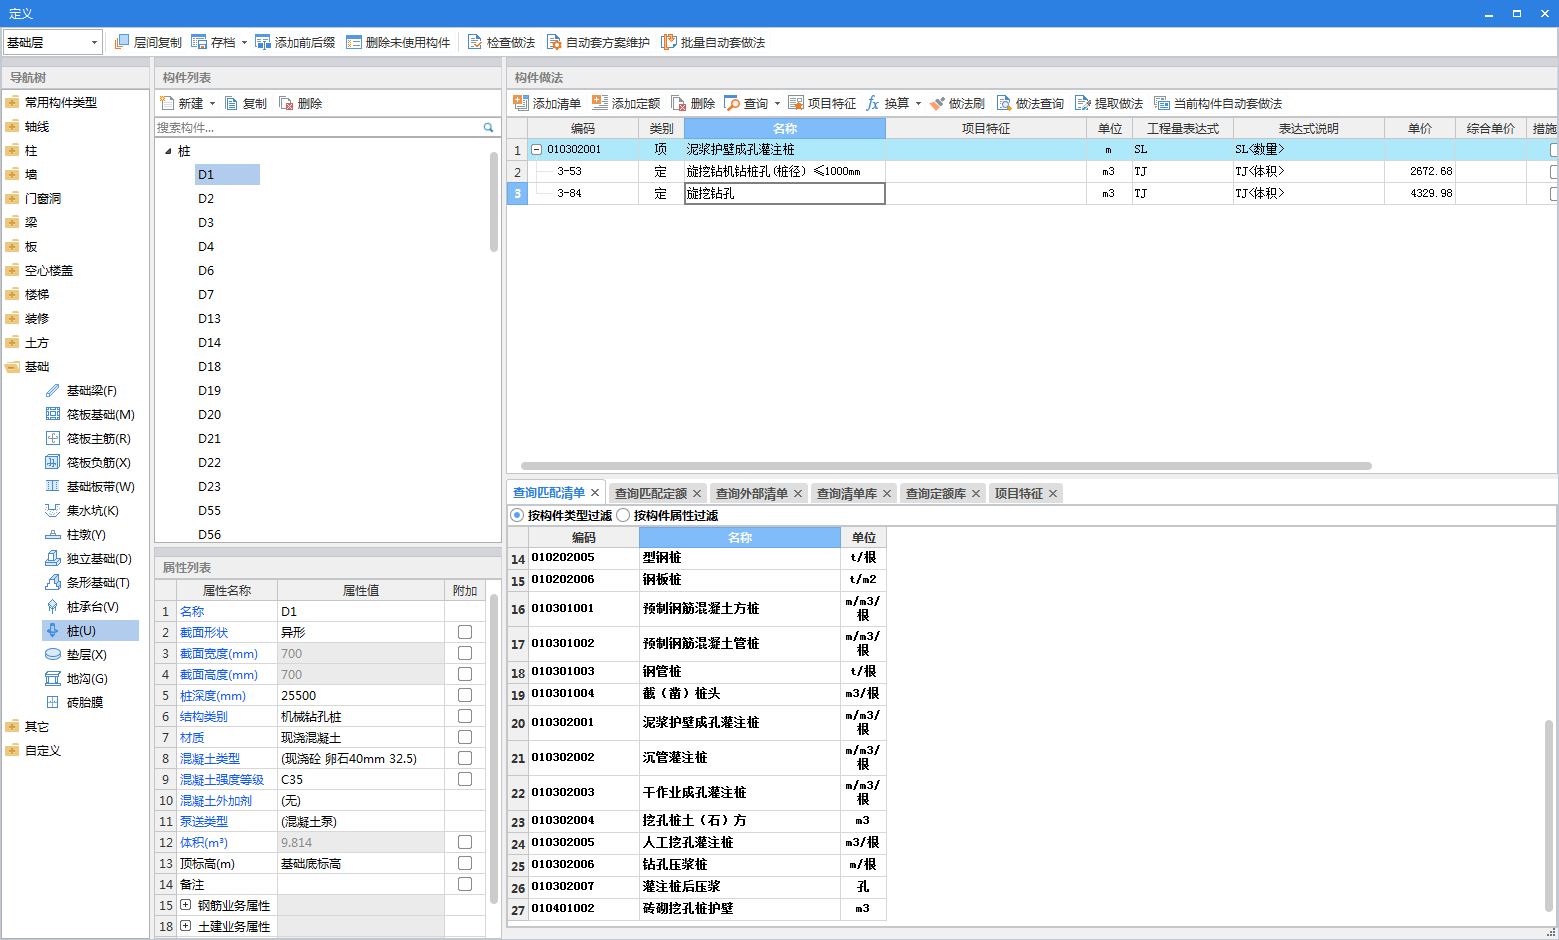Collapse row 010302001 in the 构件做法 table

coord(537,149)
